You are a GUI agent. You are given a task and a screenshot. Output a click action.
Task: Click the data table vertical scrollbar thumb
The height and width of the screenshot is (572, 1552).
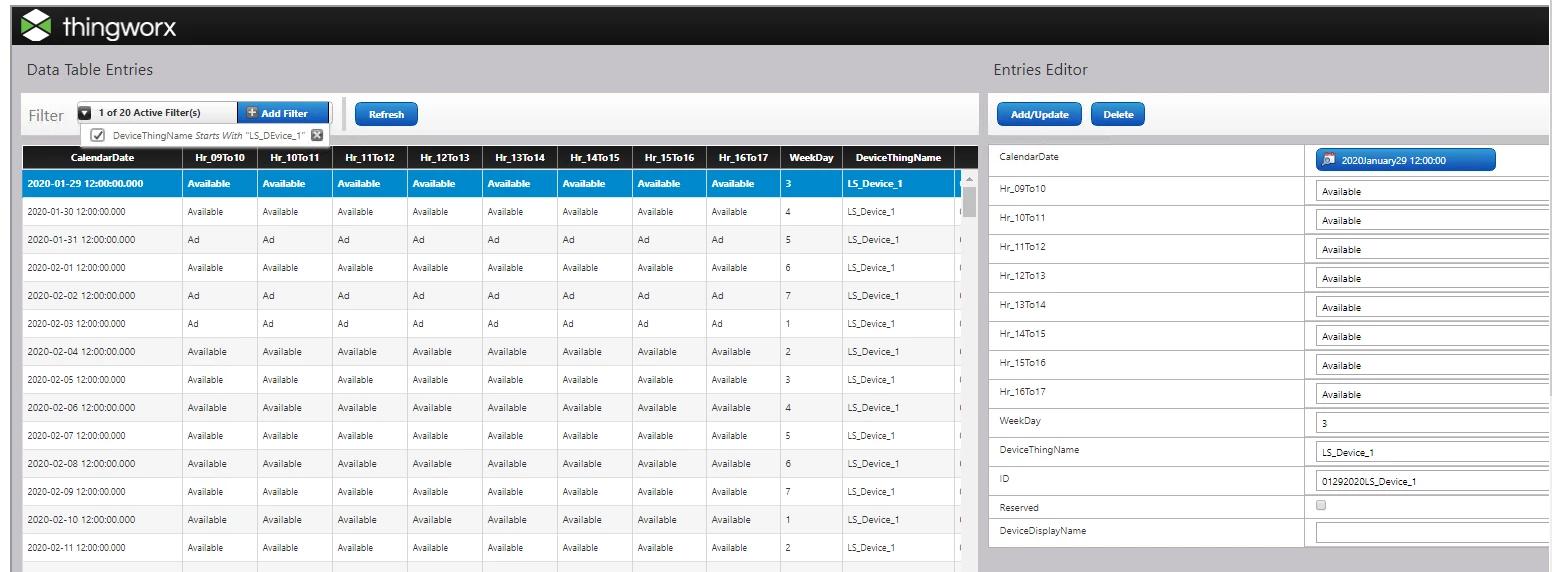(x=968, y=201)
